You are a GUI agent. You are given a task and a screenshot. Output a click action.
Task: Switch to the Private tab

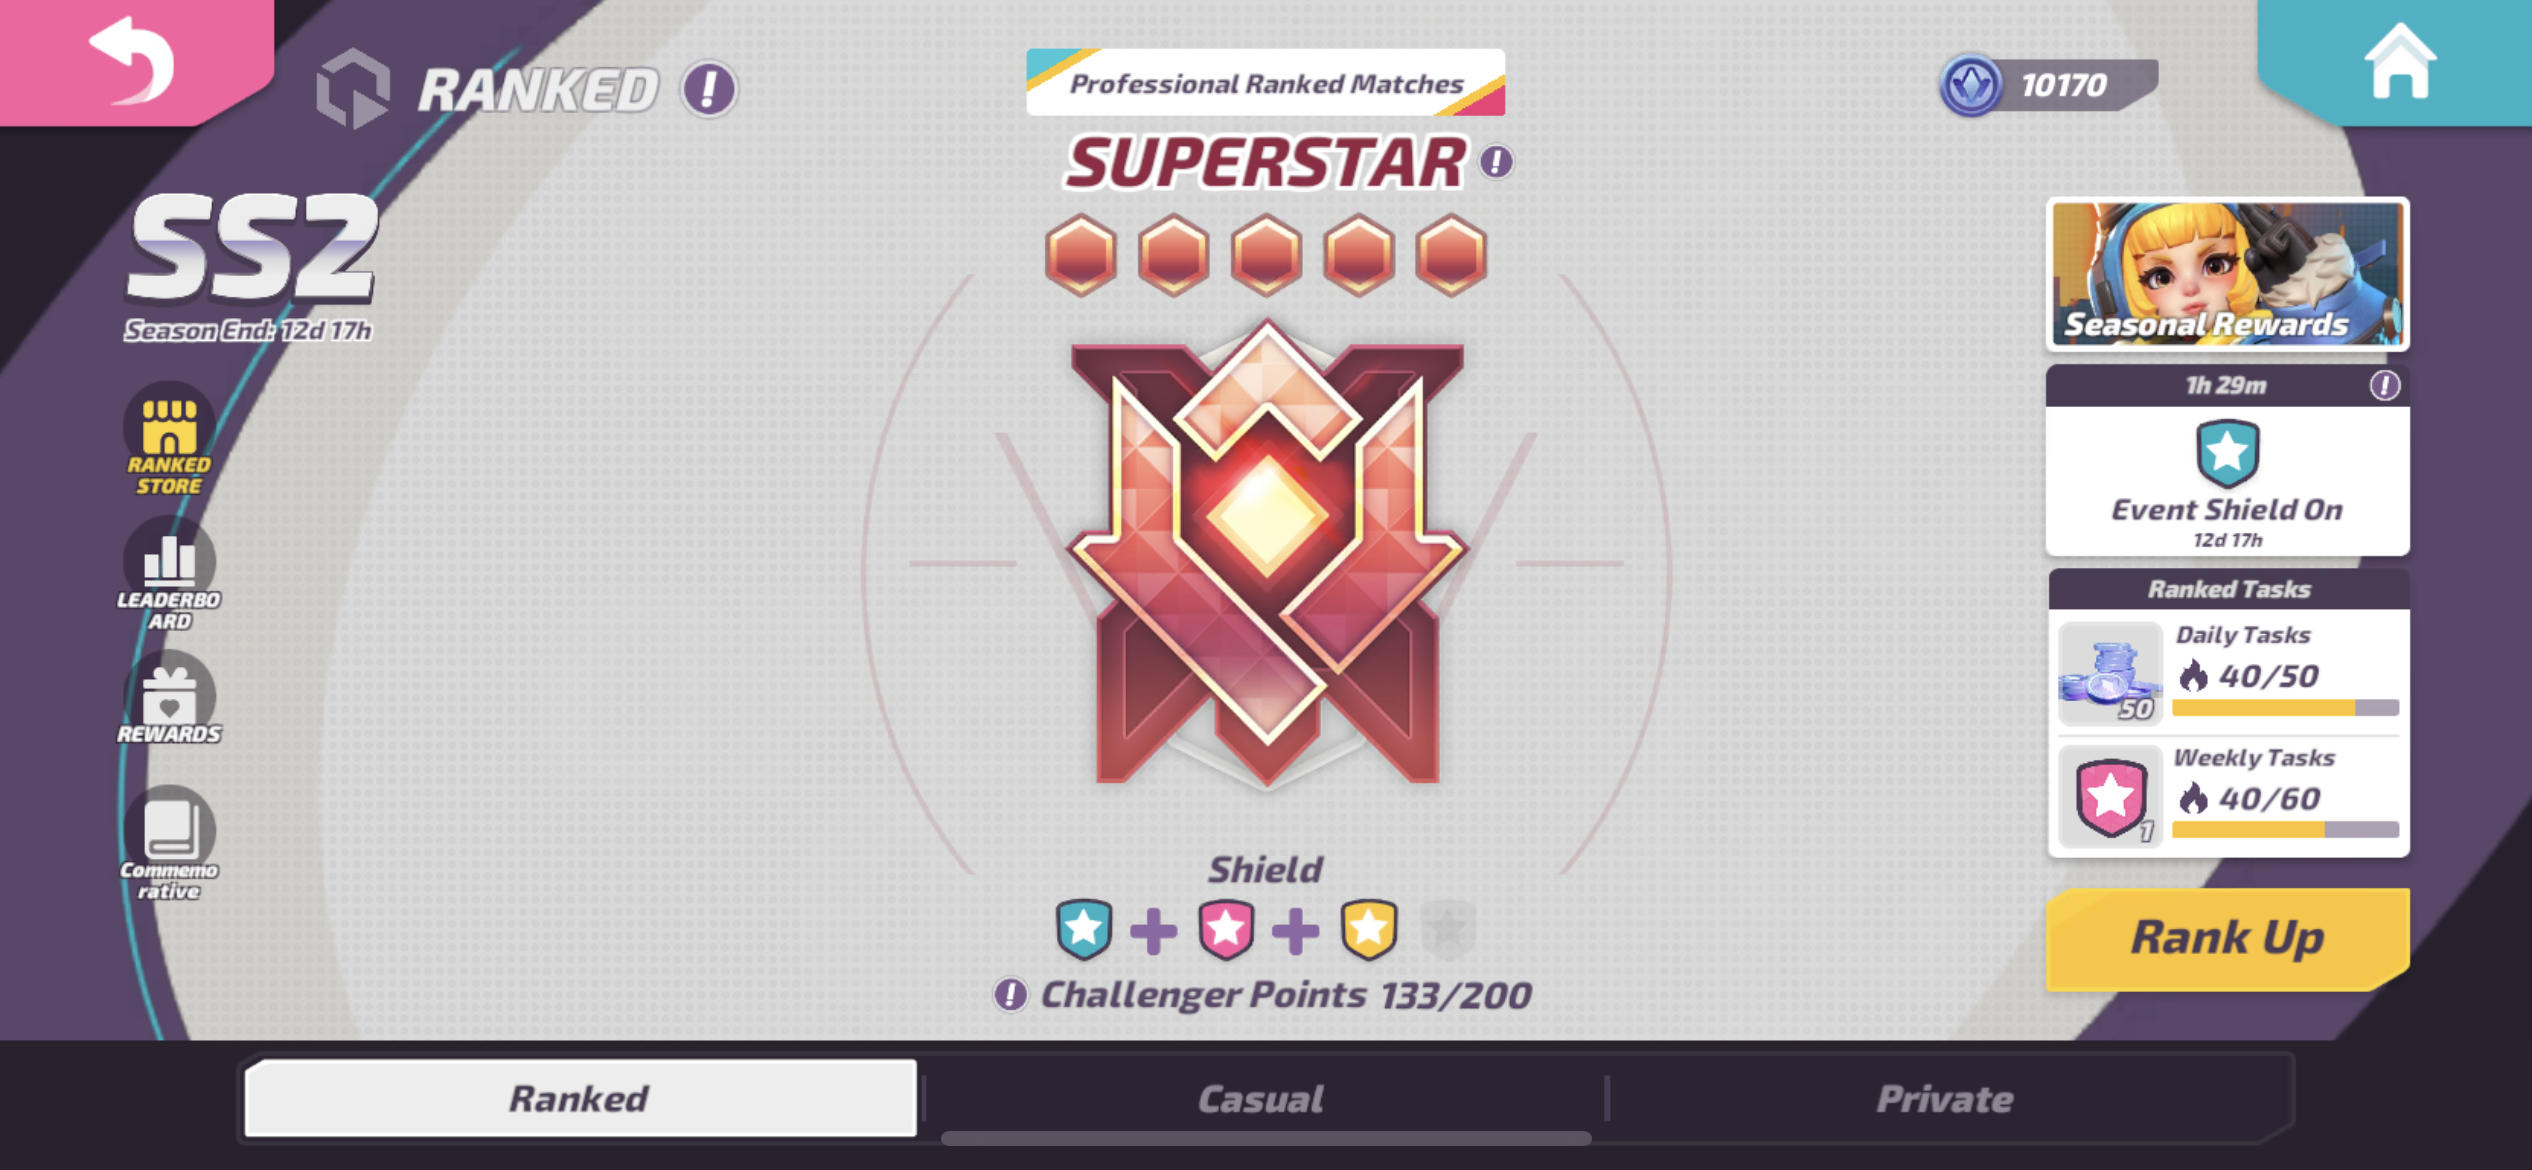[1945, 1099]
